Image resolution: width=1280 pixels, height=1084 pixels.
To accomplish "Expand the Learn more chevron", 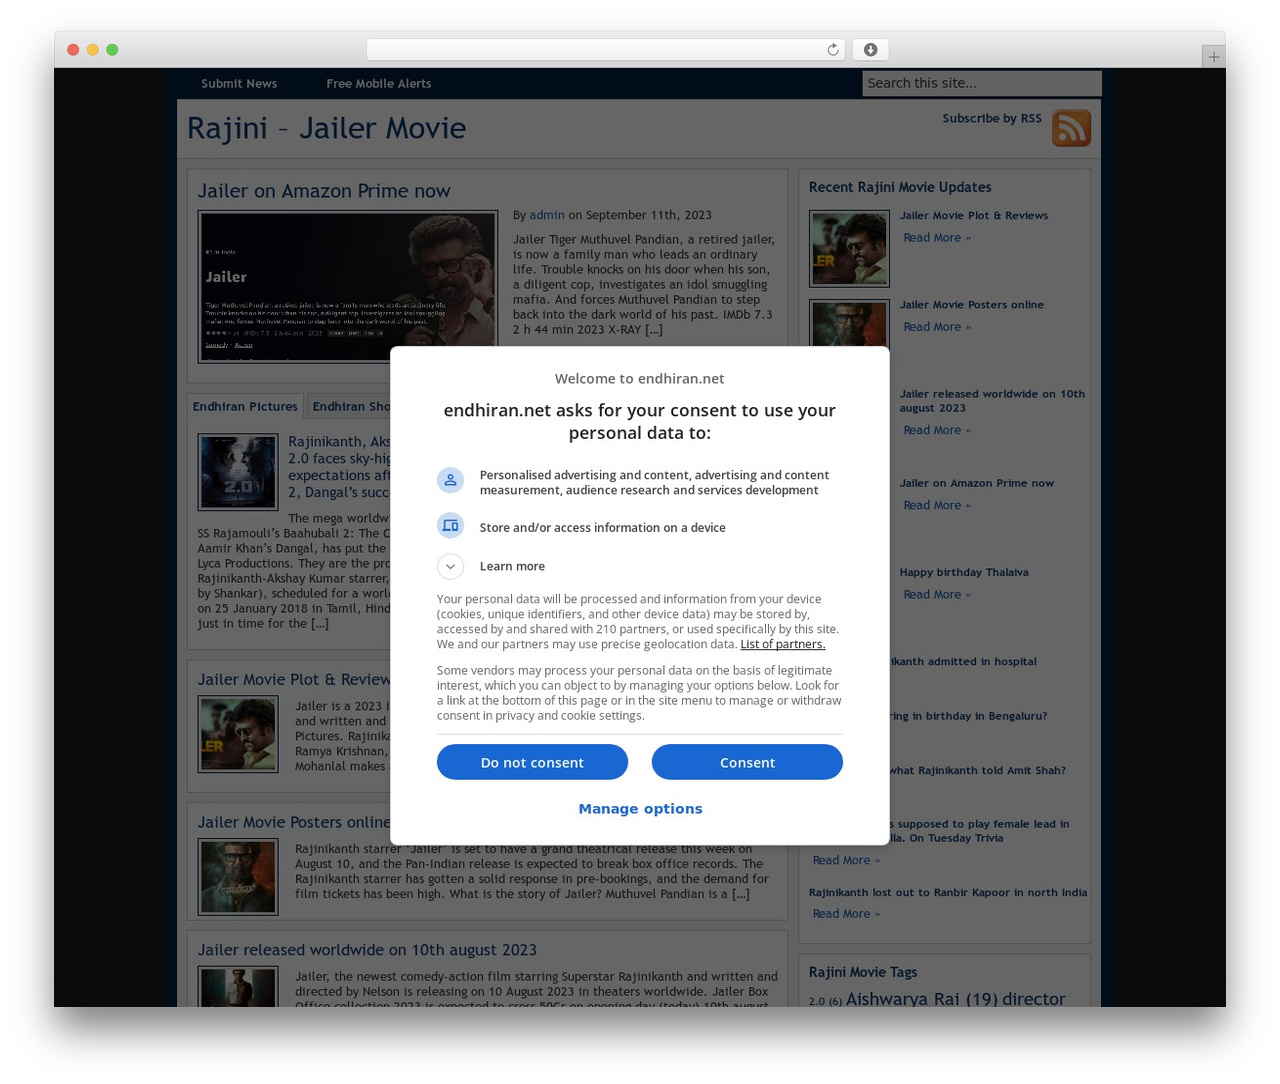I will [x=451, y=566].
